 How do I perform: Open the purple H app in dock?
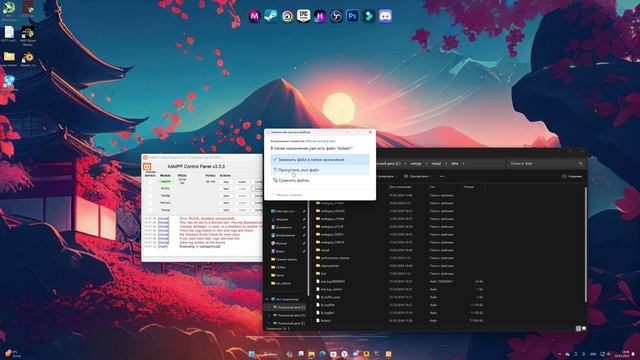(x=320, y=16)
